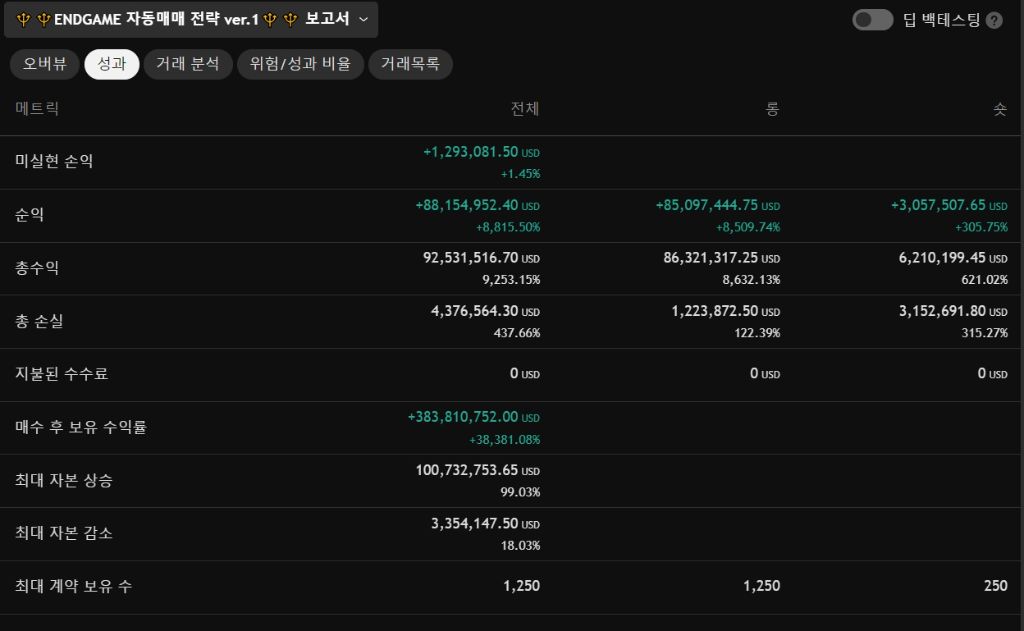Click the +88,154,952.40 USD net profit value
Viewport: 1024px width, 631px height.
[x=477, y=205]
